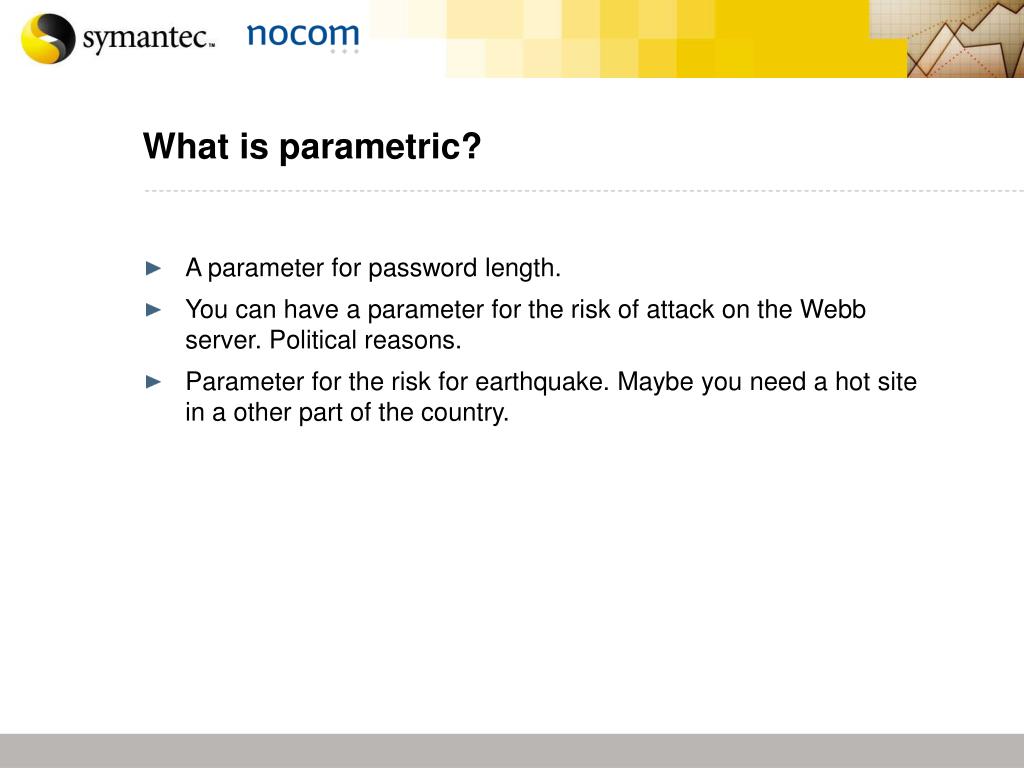The height and width of the screenshot is (768, 1024).
Task: Click the arrow bullet before password length
Action: coord(153,268)
